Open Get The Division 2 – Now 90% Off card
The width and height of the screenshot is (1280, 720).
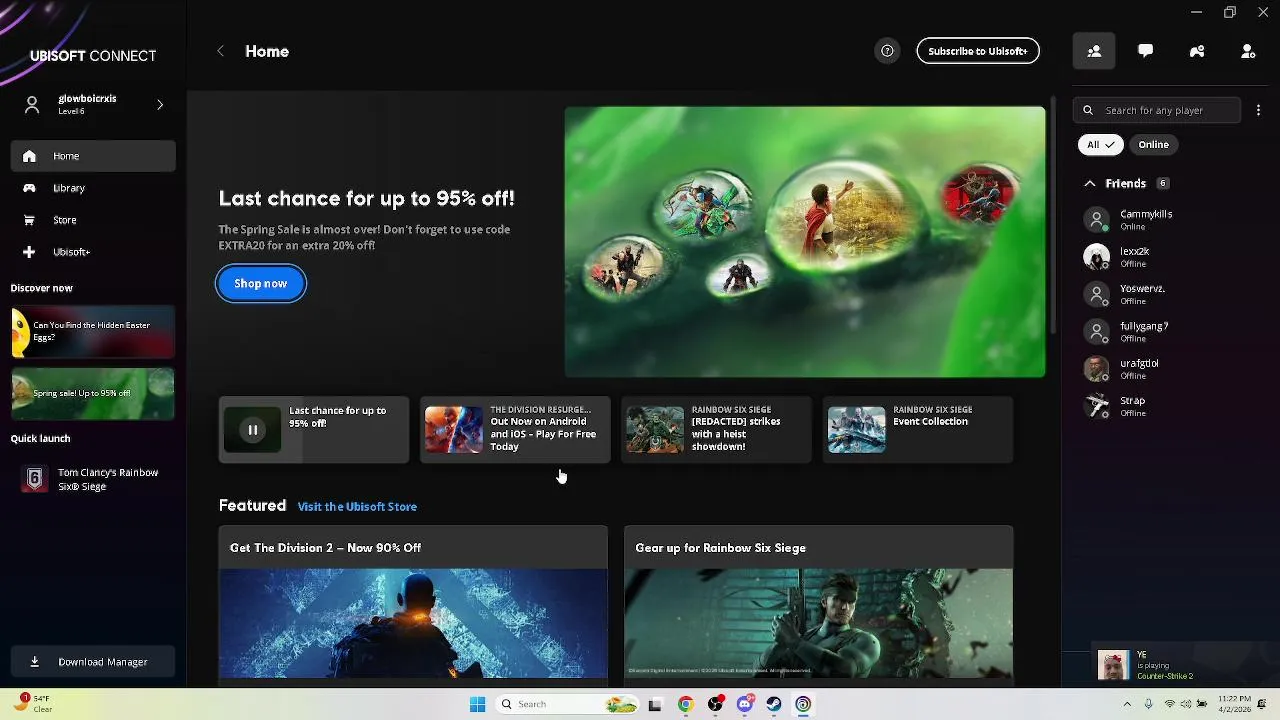pos(413,604)
